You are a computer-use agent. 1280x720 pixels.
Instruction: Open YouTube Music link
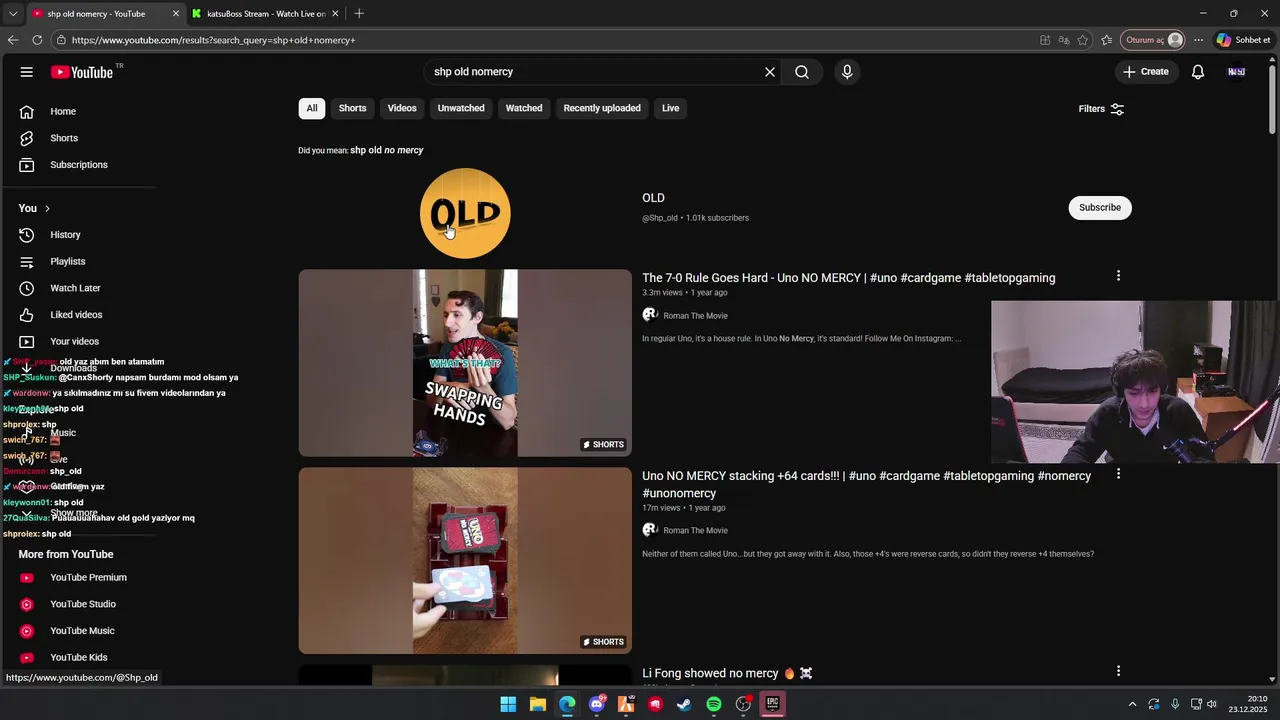pyautogui.click(x=80, y=631)
